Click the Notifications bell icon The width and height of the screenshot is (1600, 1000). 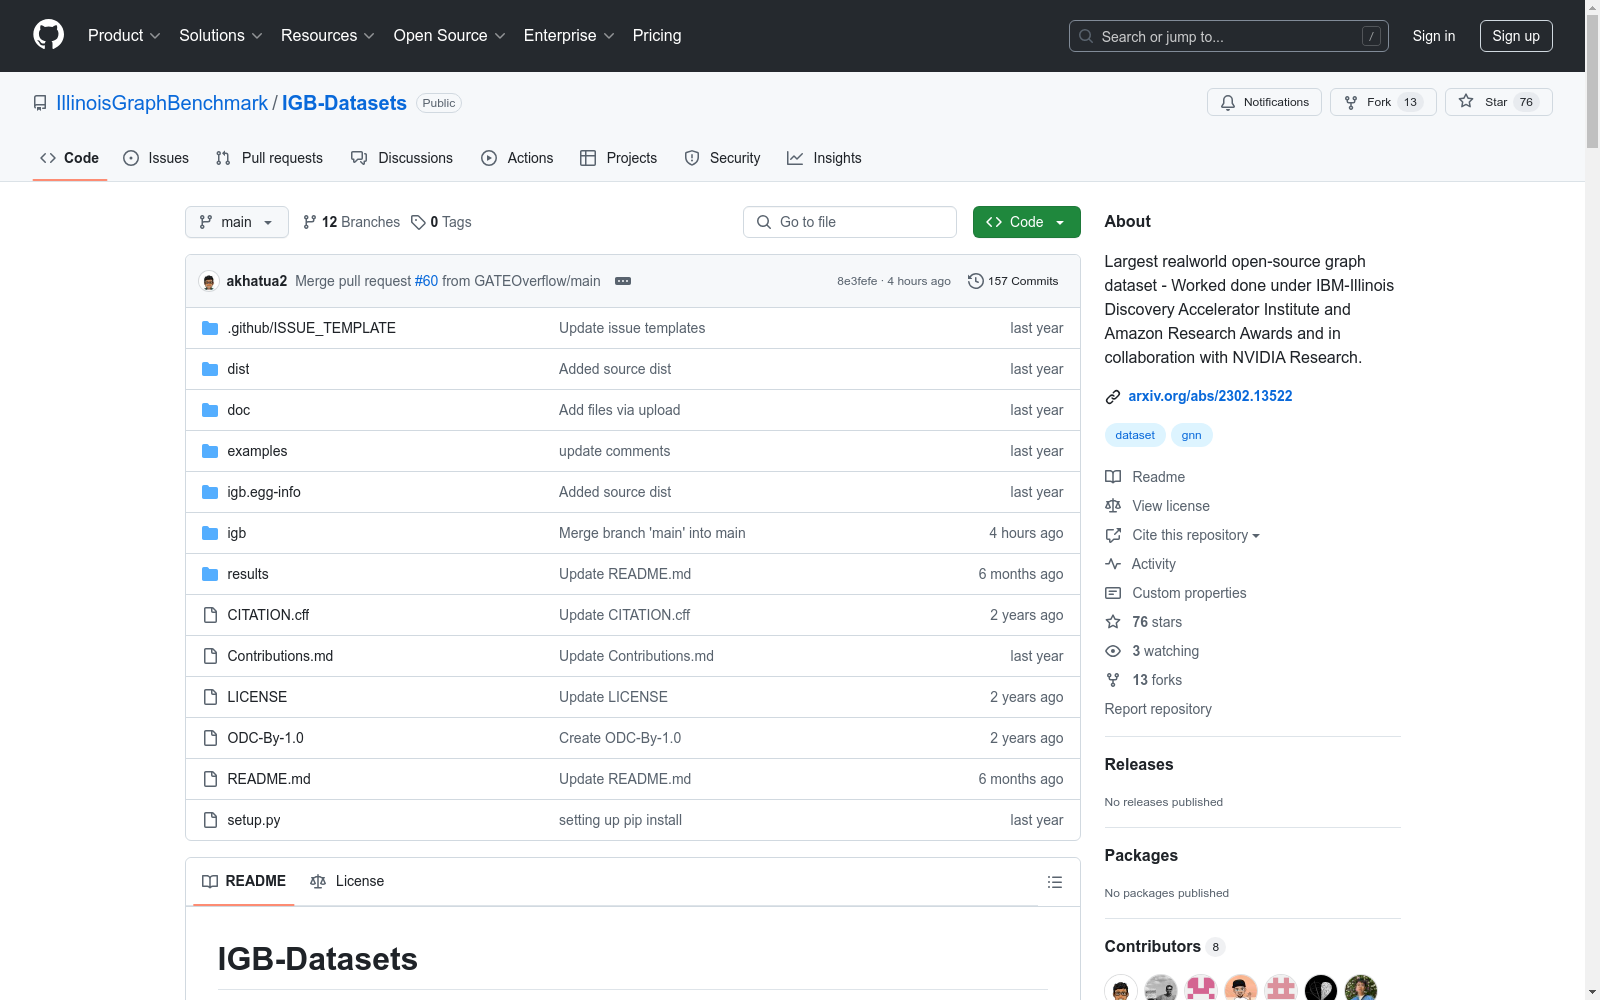click(1228, 102)
